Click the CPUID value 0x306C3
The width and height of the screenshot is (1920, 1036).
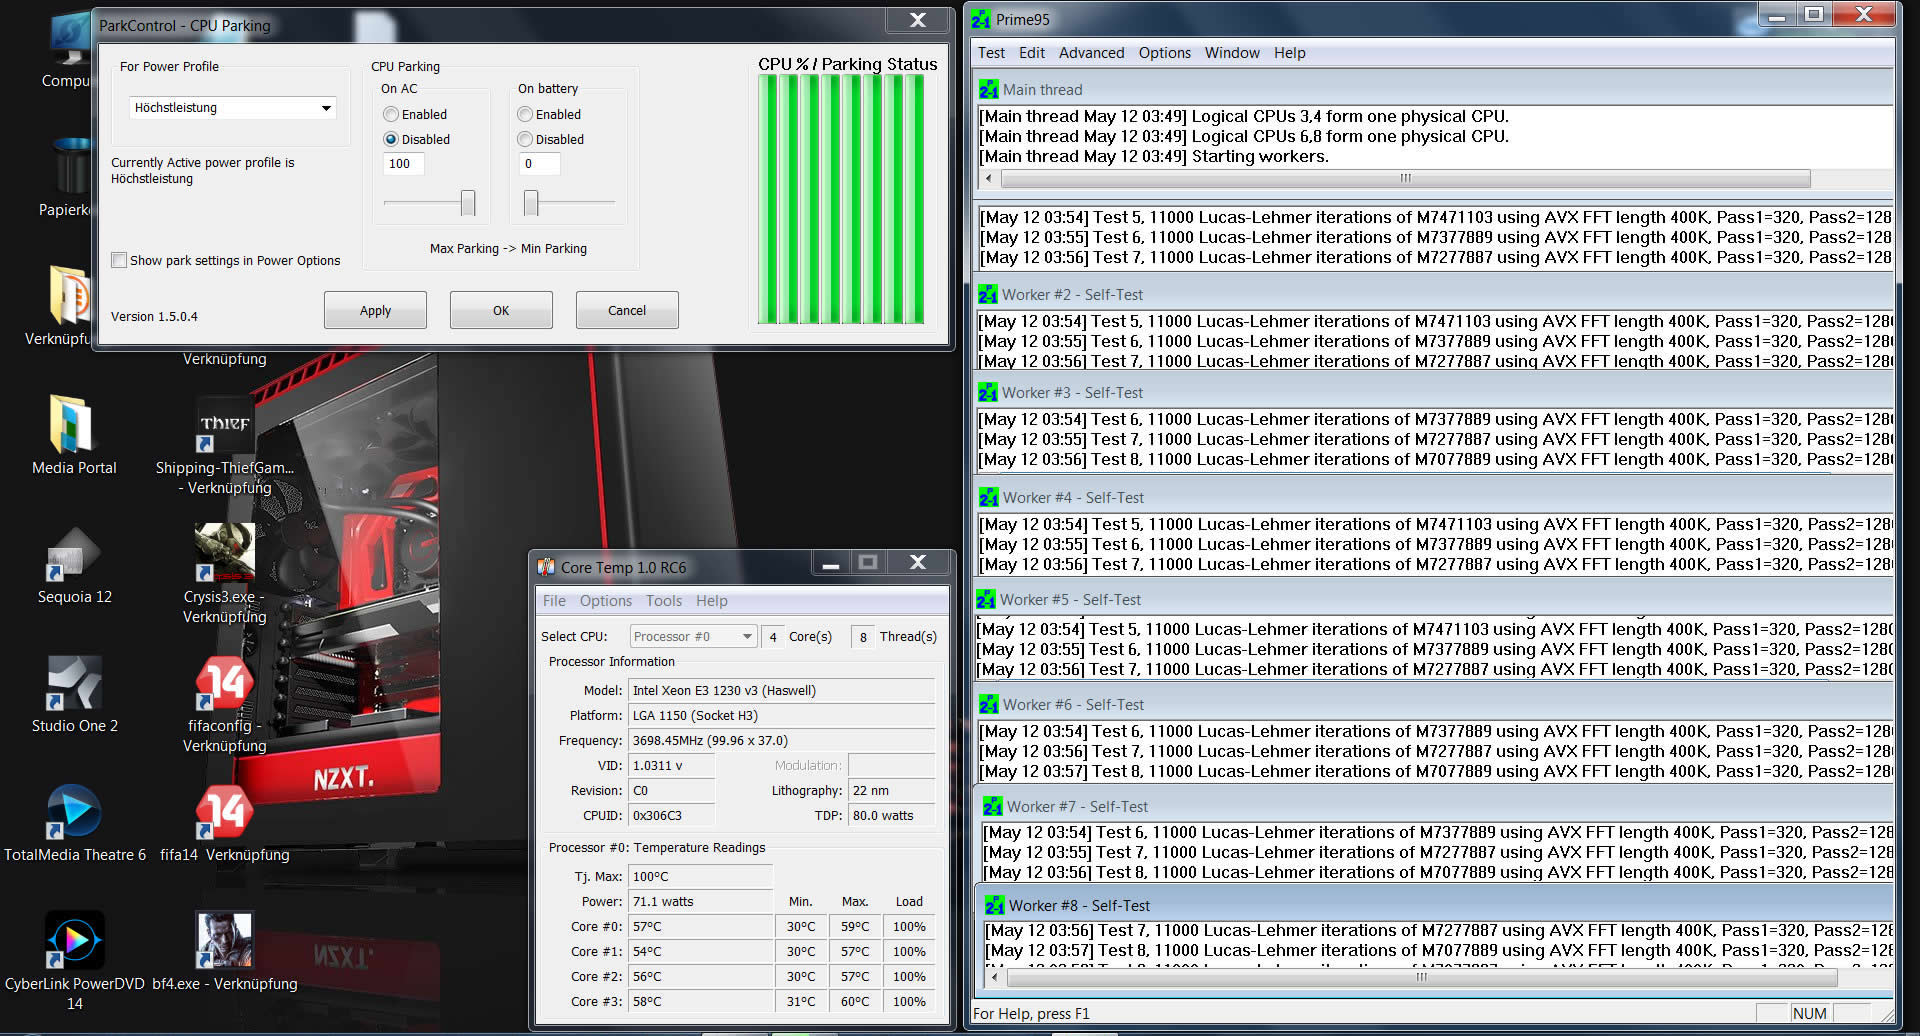point(672,816)
